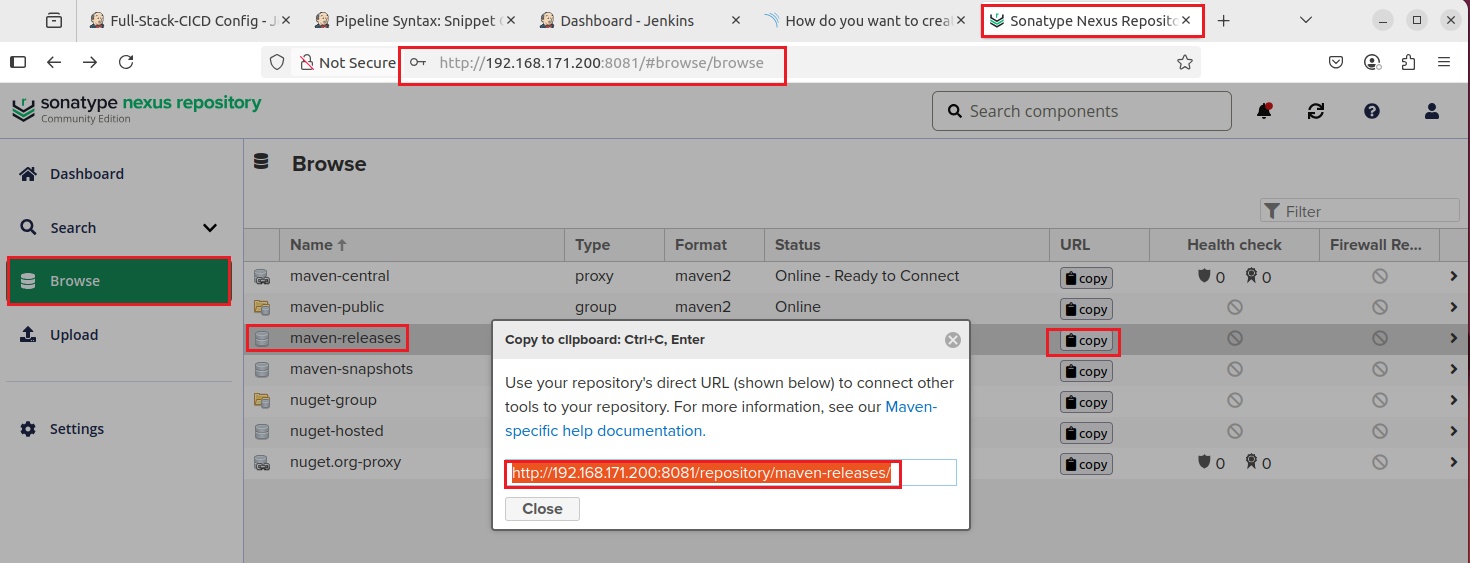Screen dimensions: 1470x563
Task: Click the Firefox View icon
Action: coord(53,20)
